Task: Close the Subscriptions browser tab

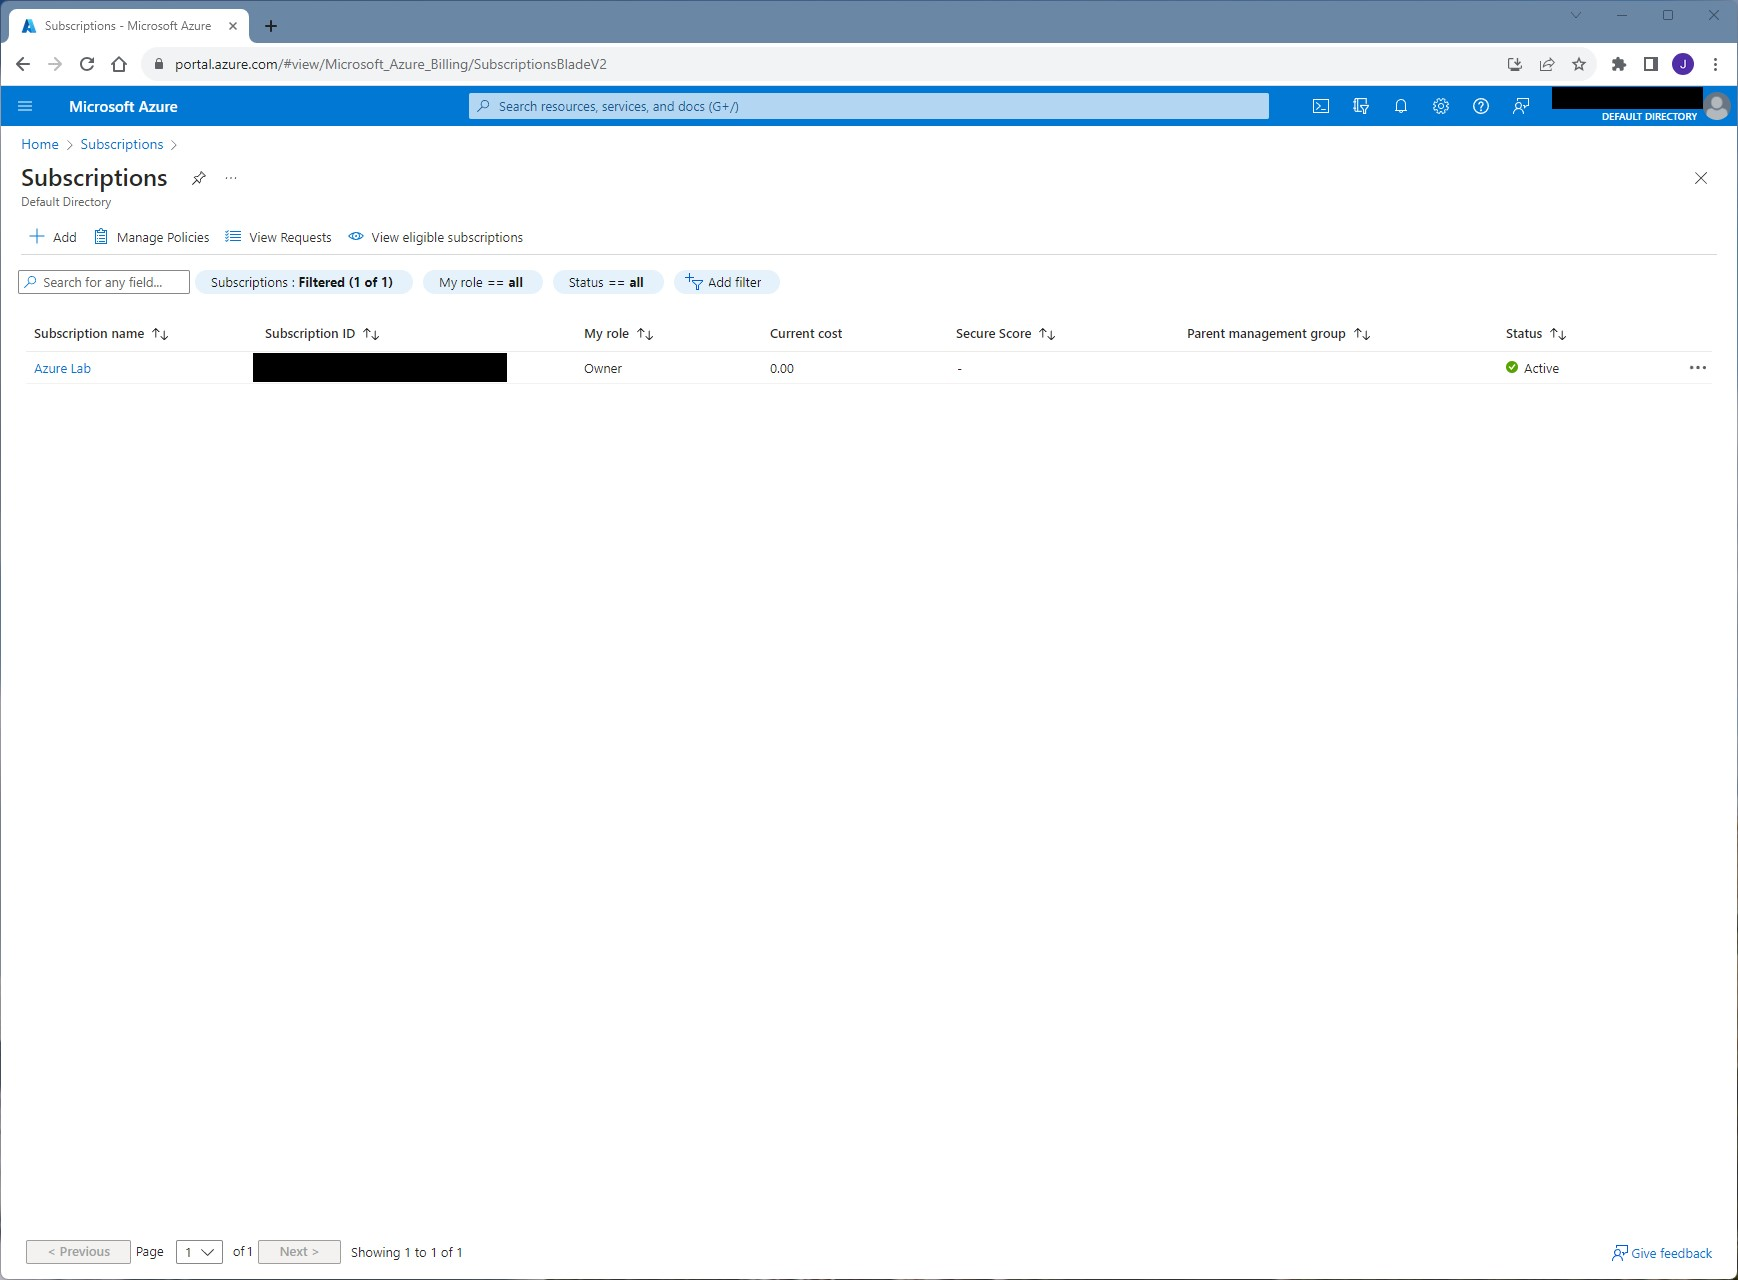Action: [233, 26]
